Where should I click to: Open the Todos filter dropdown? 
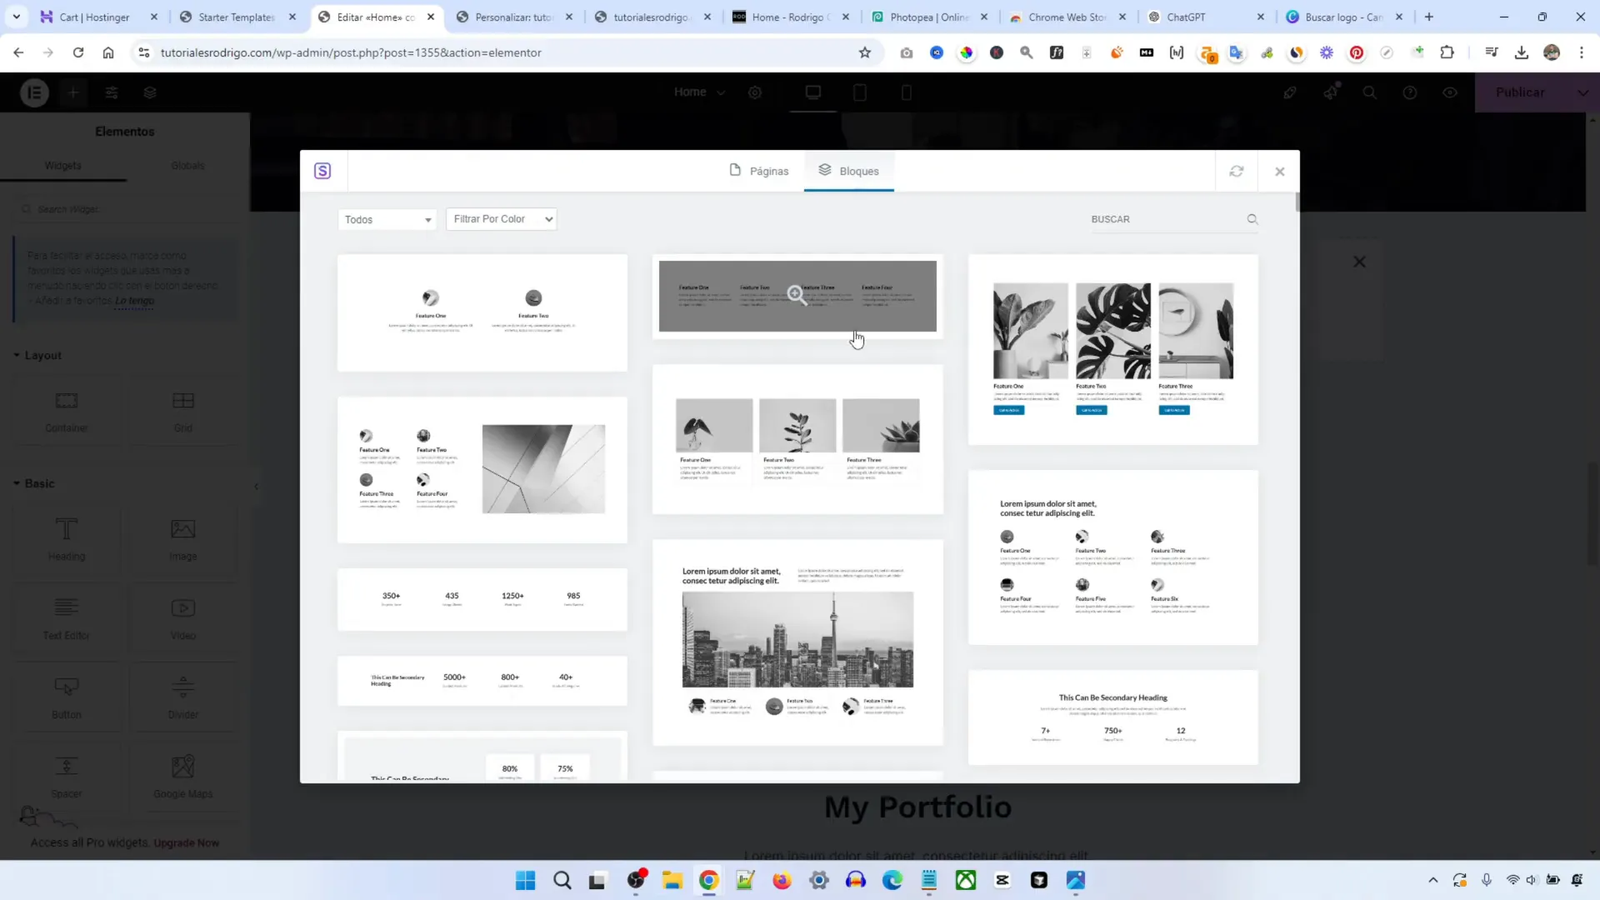click(x=387, y=219)
